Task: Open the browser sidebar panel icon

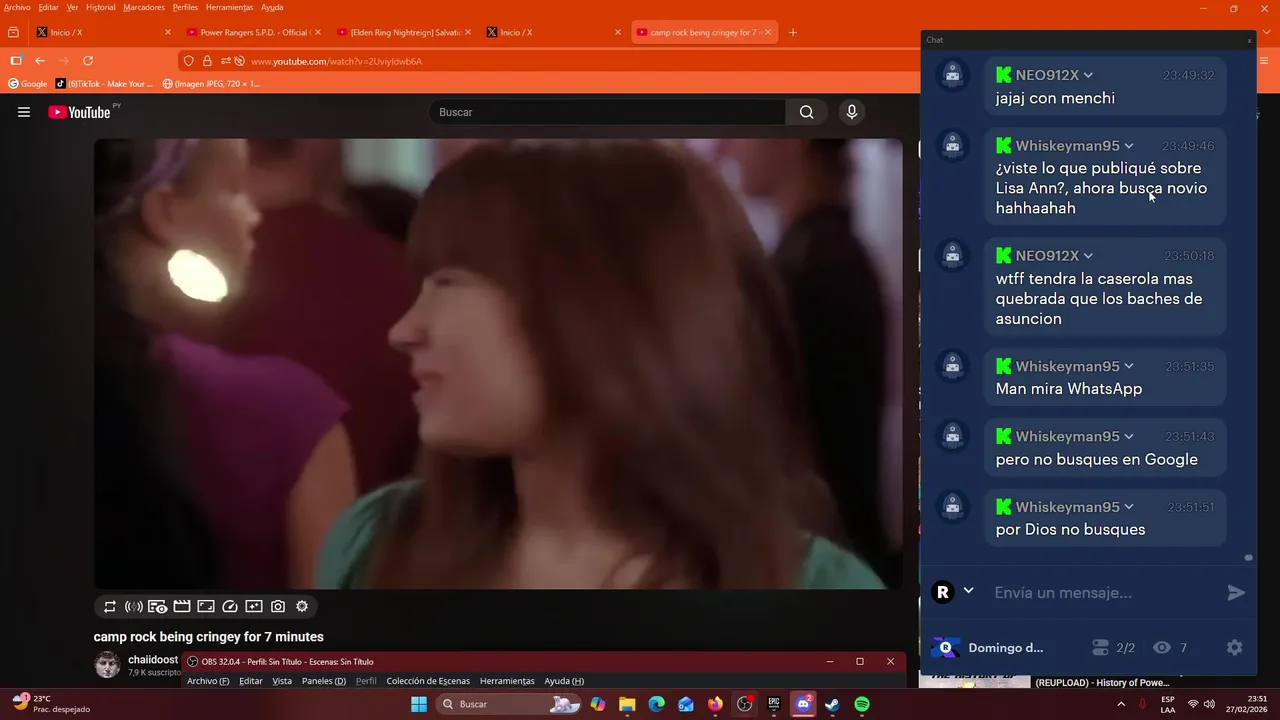Action: tap(16, 61)
